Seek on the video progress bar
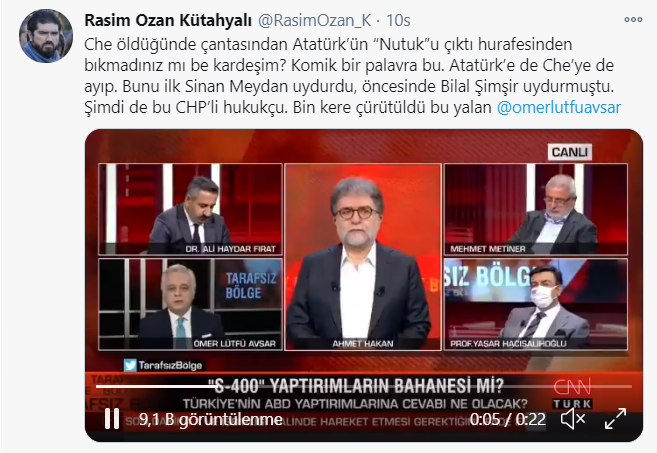 point(363,386)
